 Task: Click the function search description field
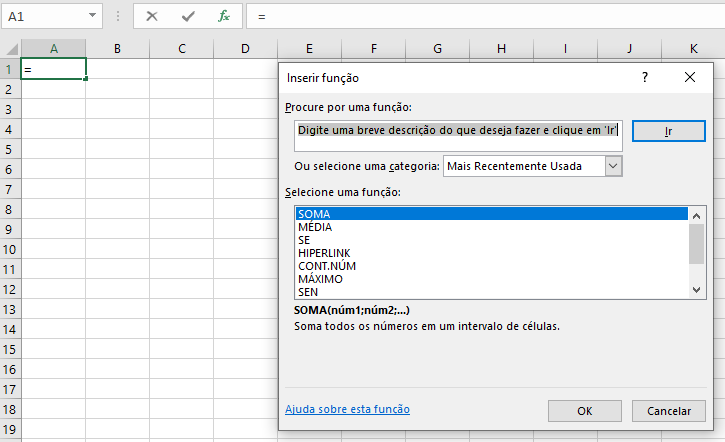pyautogui.click(x=458, y=130)
